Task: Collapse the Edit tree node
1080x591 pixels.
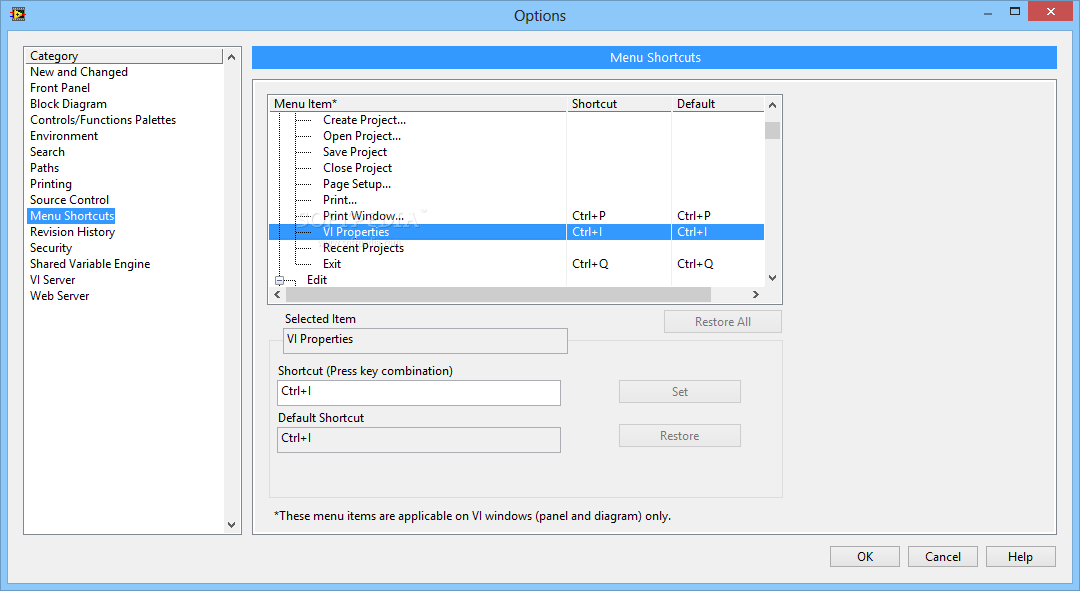Action: point(280,280)
